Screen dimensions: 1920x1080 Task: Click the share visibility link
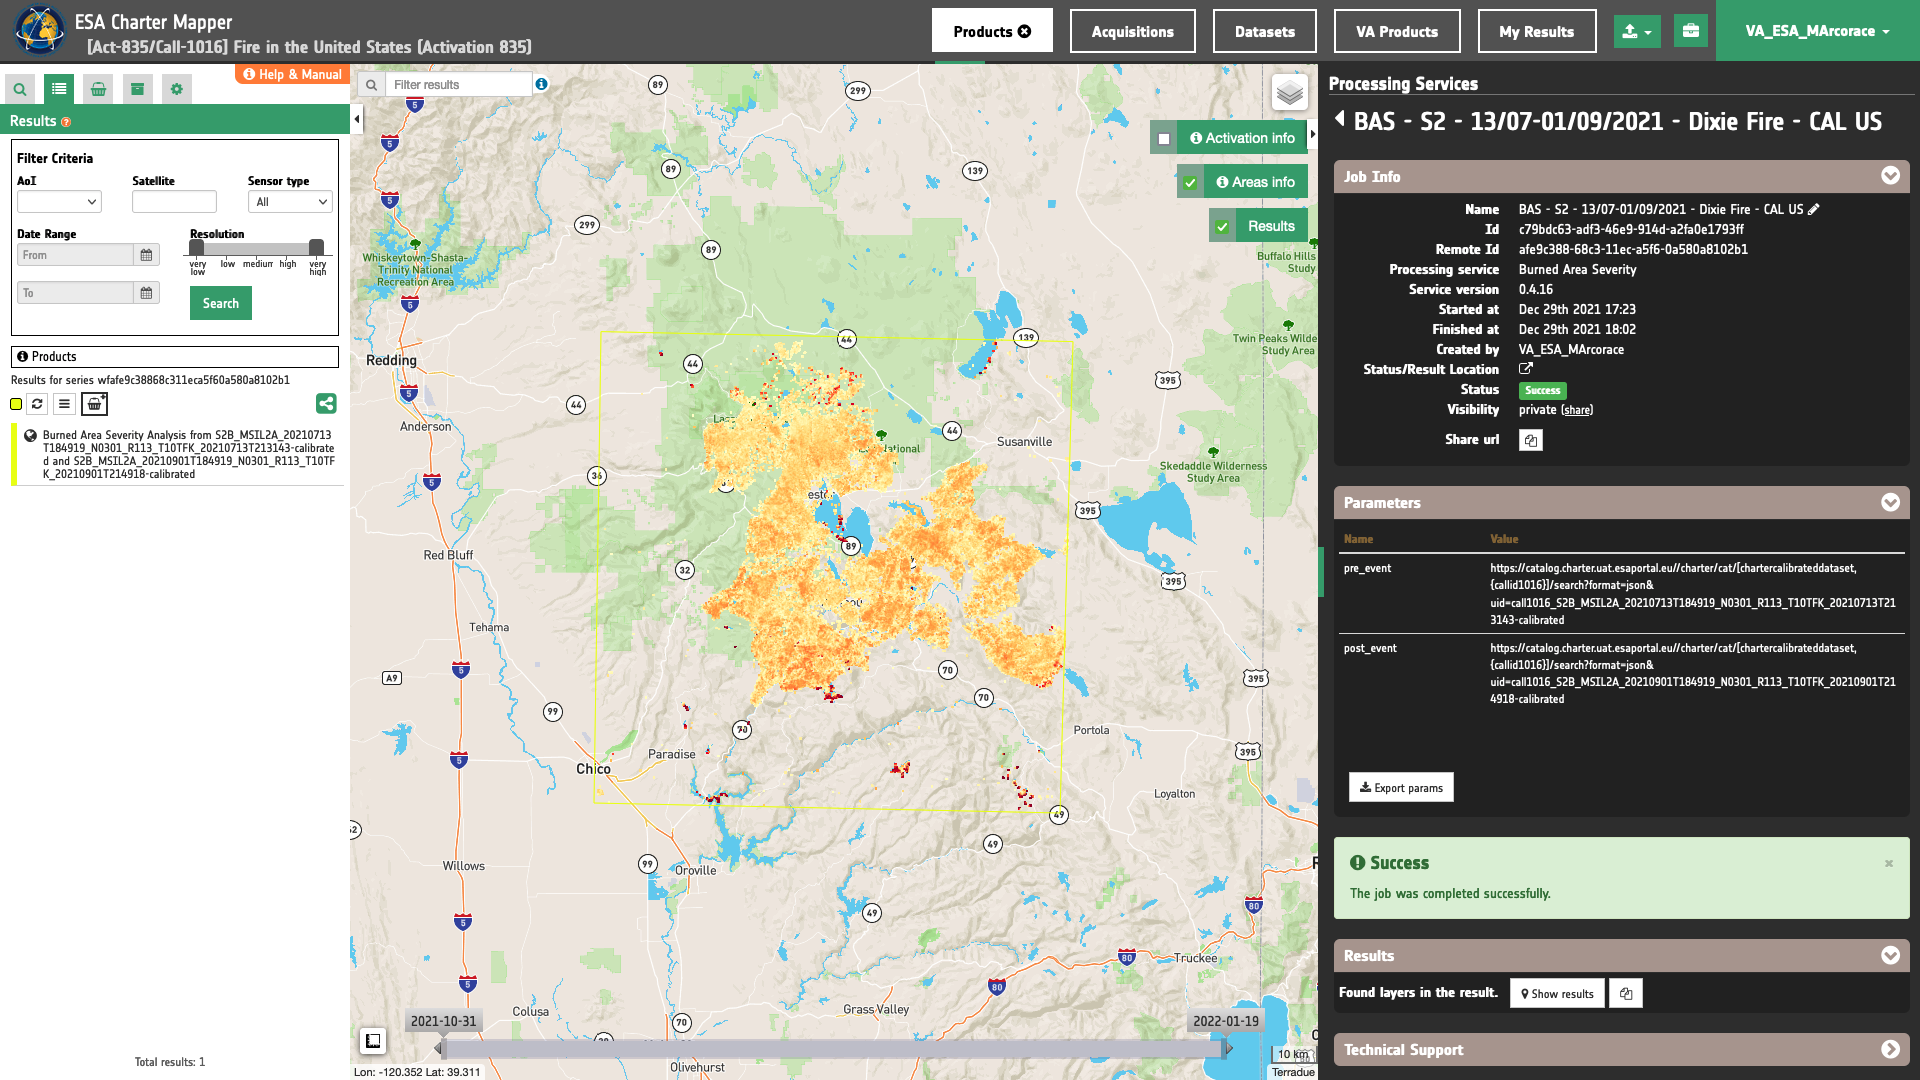pos(1577,410)
